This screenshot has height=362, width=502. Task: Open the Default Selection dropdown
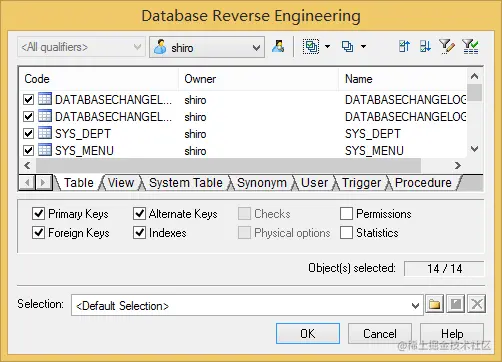(x=415, y=305)
